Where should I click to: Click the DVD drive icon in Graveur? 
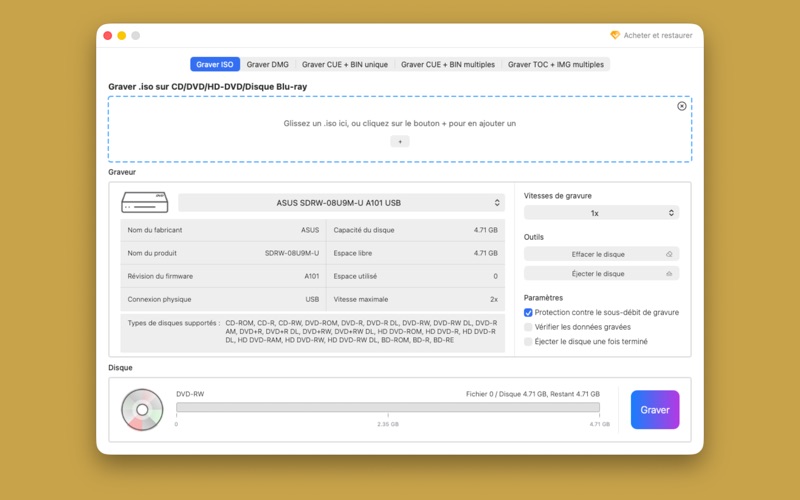coord(145,203)
